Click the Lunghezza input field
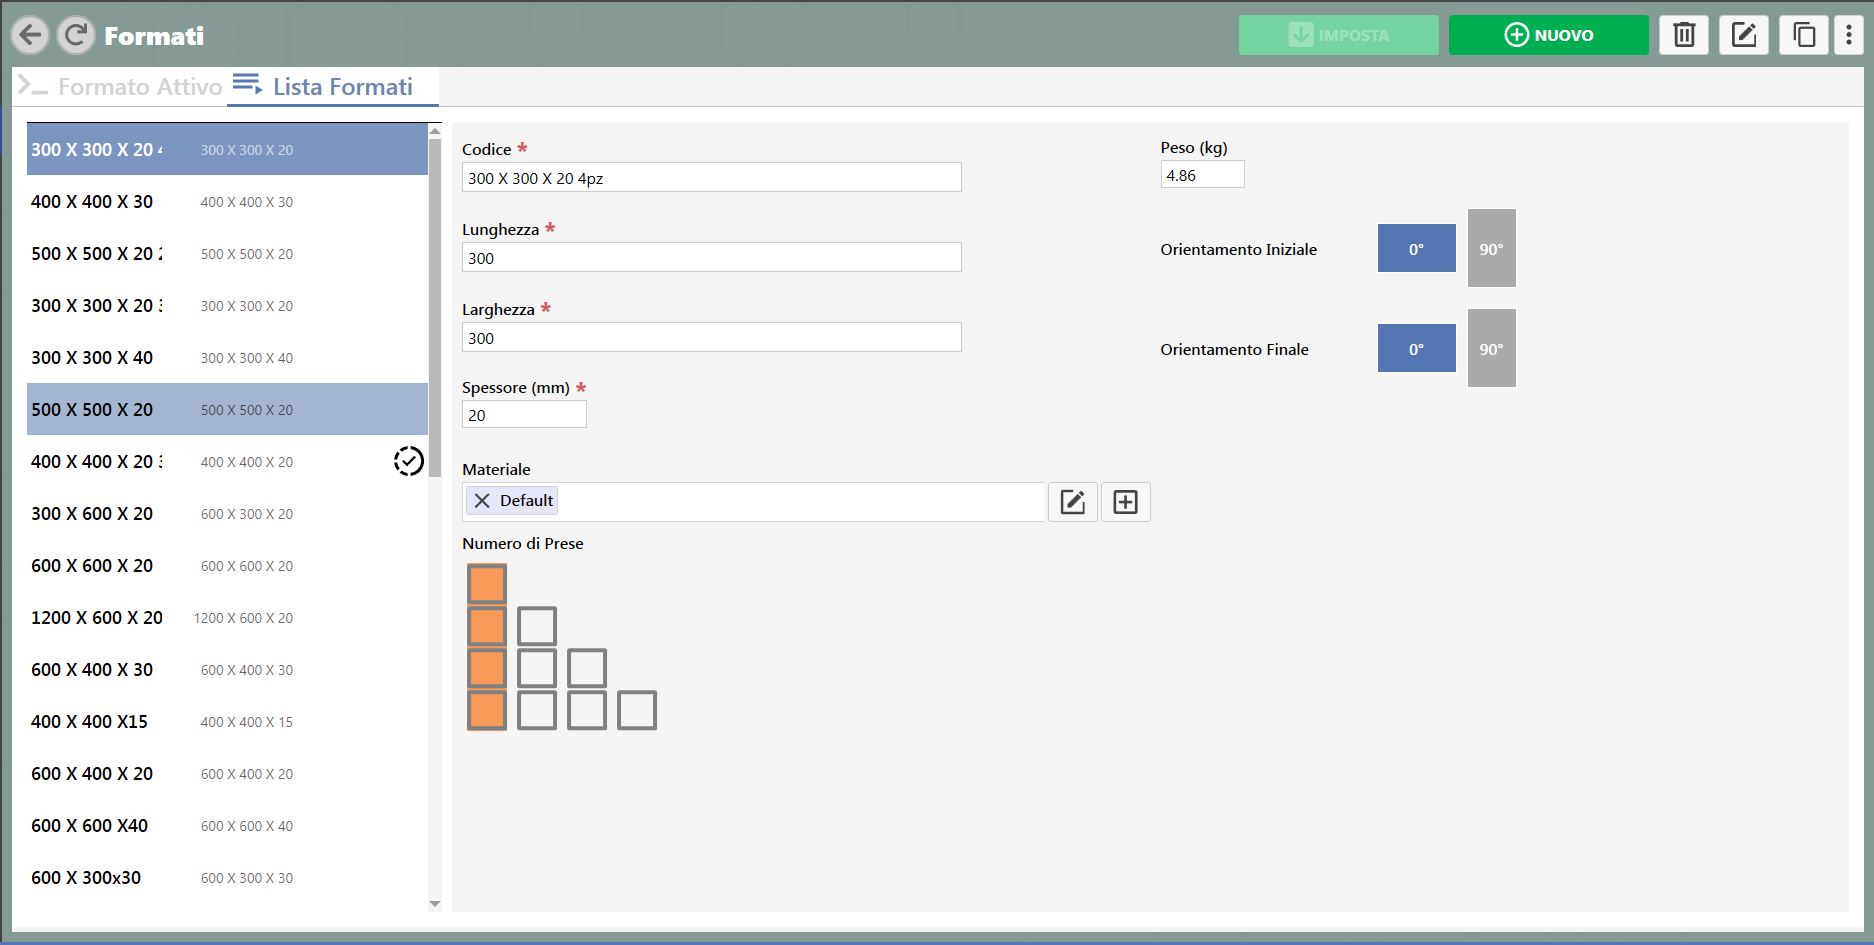 (712, 258)
